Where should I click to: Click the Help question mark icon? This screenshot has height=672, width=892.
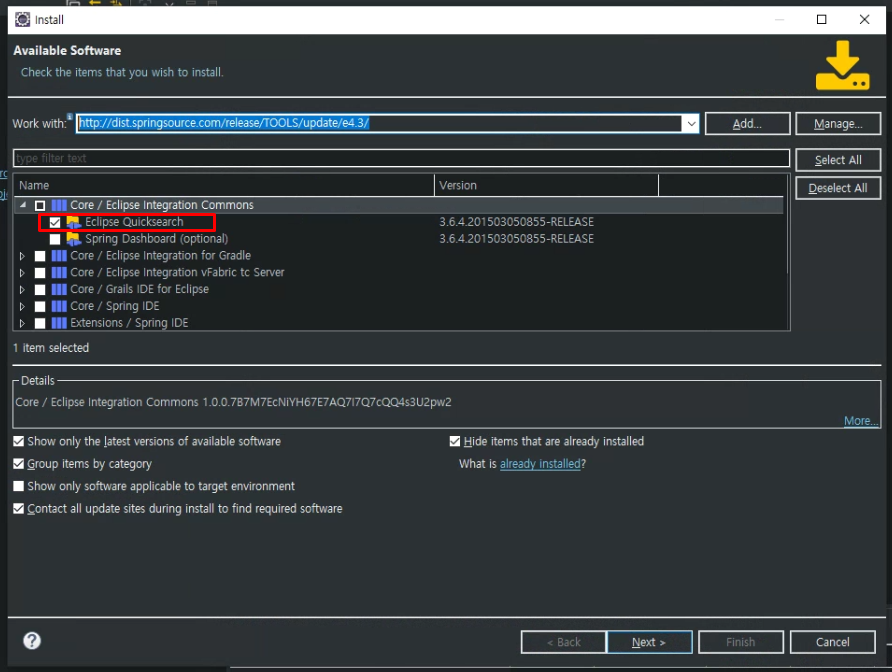(32, 641)
